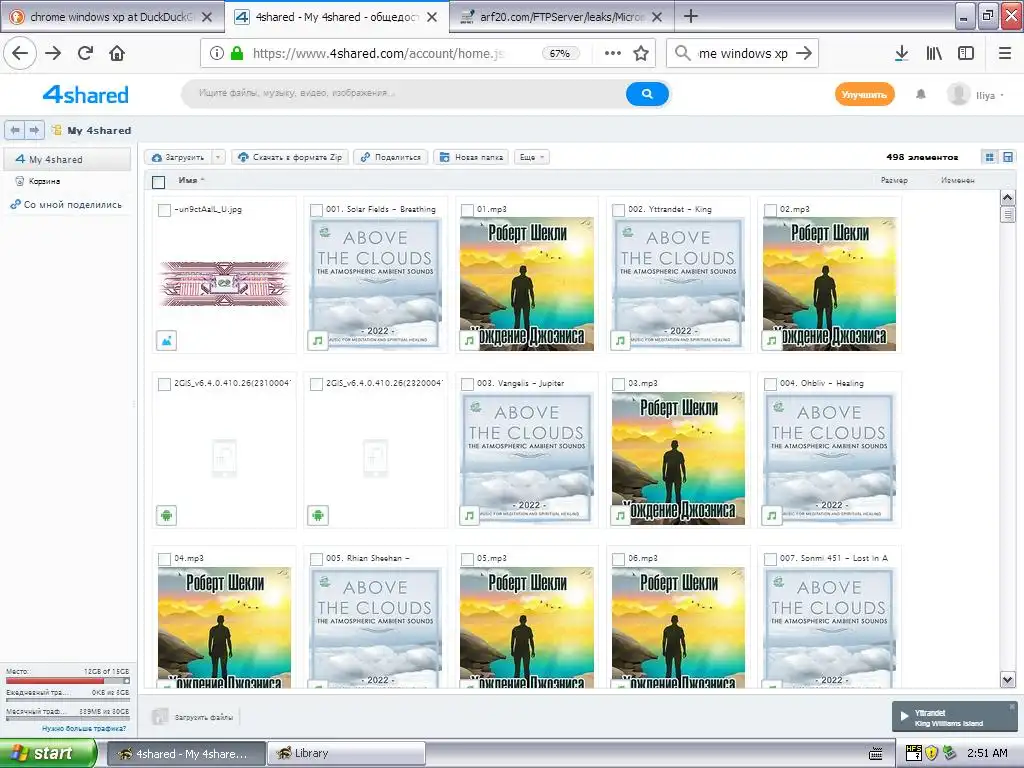The height and width of the screenshot is (768, 1024).
Task: Open the 04.mp3 thumbnail
Action: pos(224,627)
